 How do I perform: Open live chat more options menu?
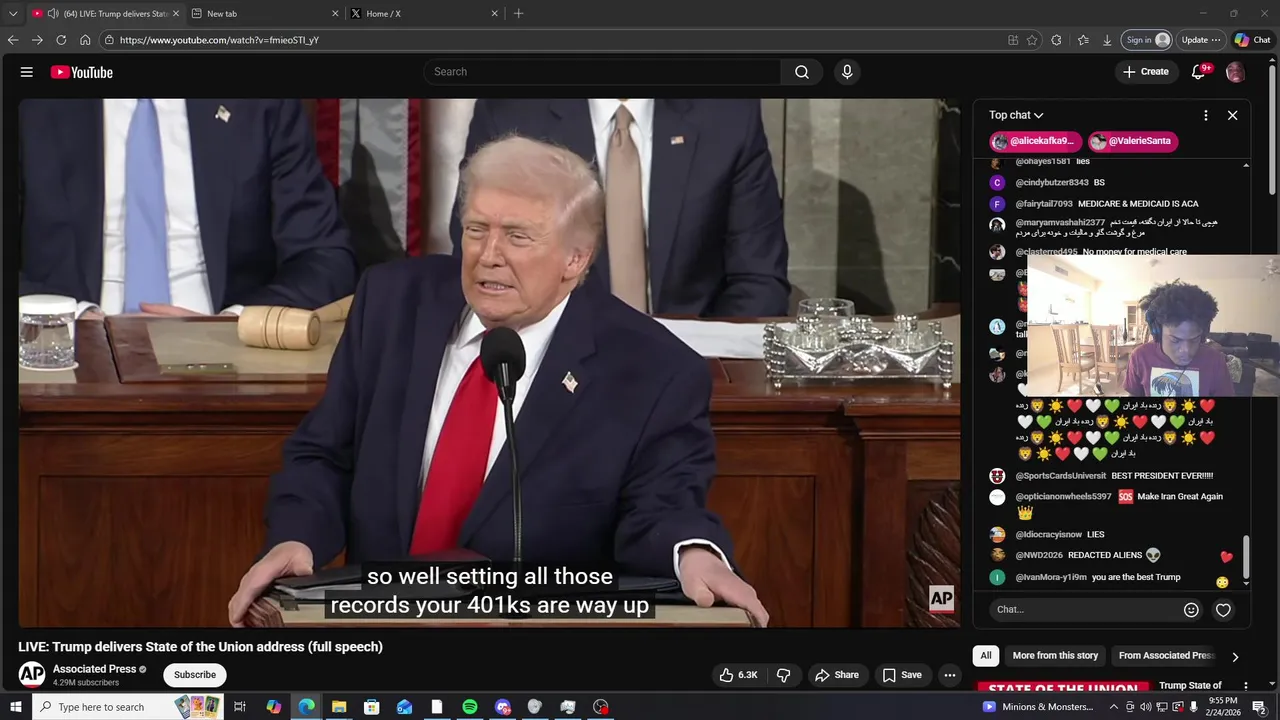pyautogui.click(x=1206, y=115)
